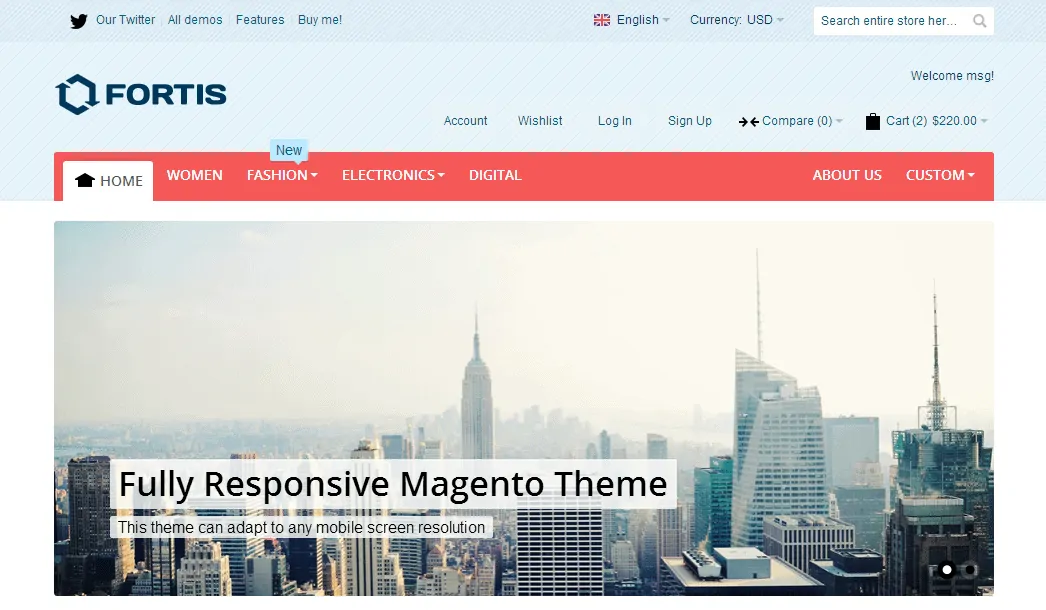Click the house icon on the HOME tab
The image size is (1046, 610).
pyautogui.click(x=84, y=178)
